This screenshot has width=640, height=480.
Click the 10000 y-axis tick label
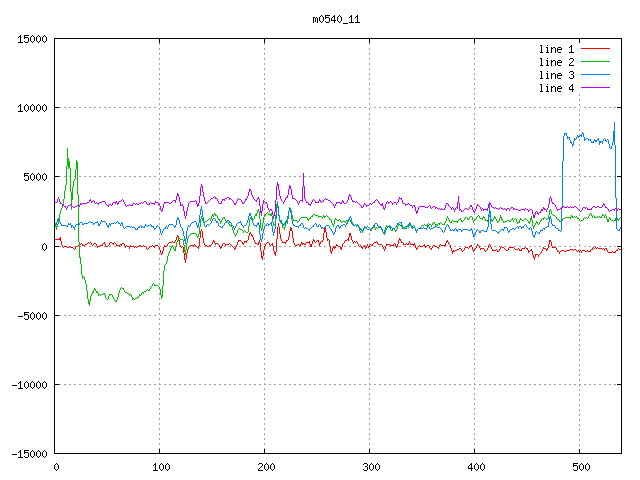(x=32, y=108)
